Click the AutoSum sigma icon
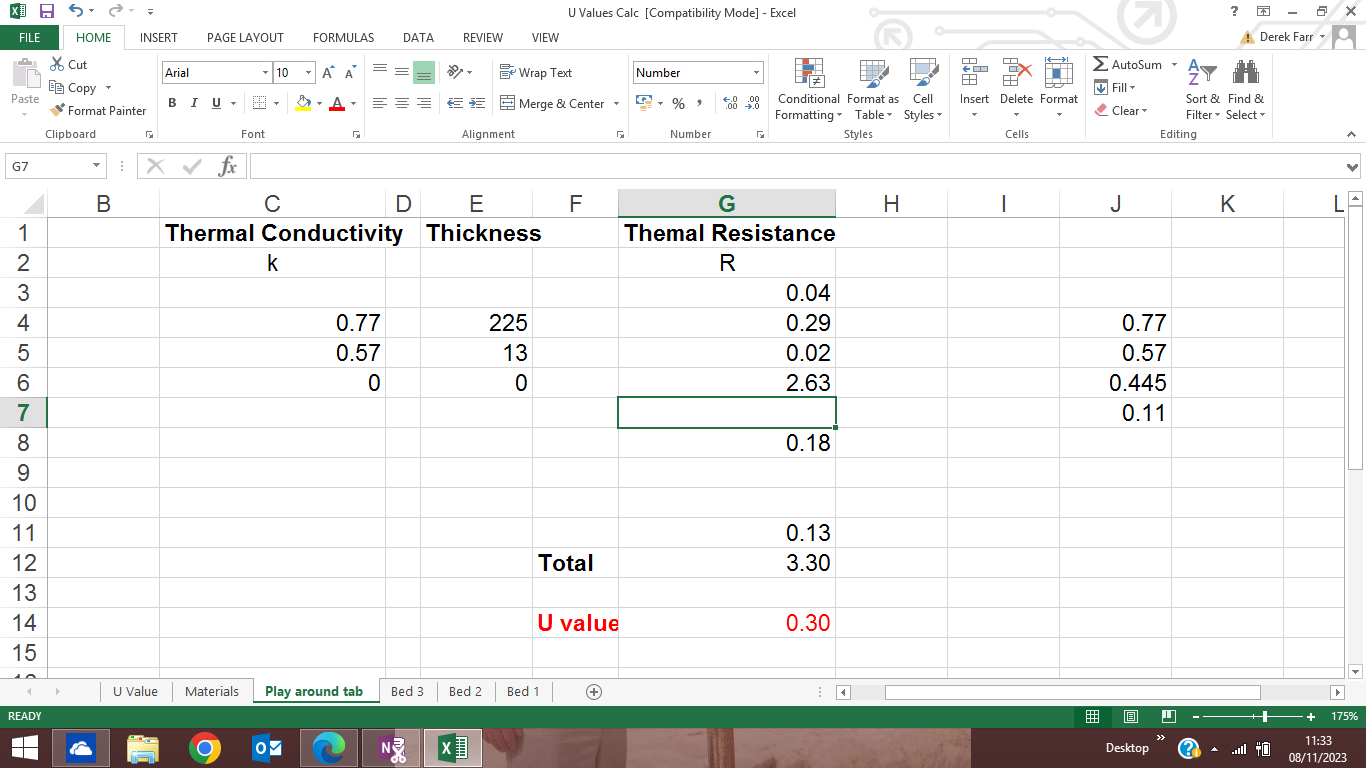The width and height of the screenshot is (1366, 768). click(1100, 65)
